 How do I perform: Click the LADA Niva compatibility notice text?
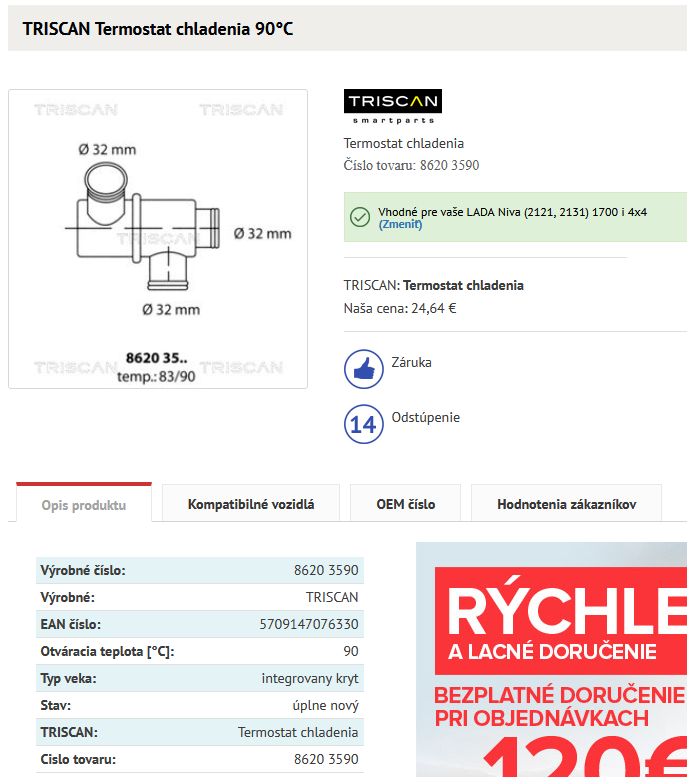click(x=512, y=212)
